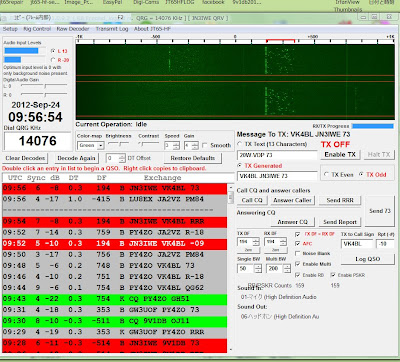Click the waterfall Contrast slider
The height and width of the screenshot is (362, 400).
point(149,144)
